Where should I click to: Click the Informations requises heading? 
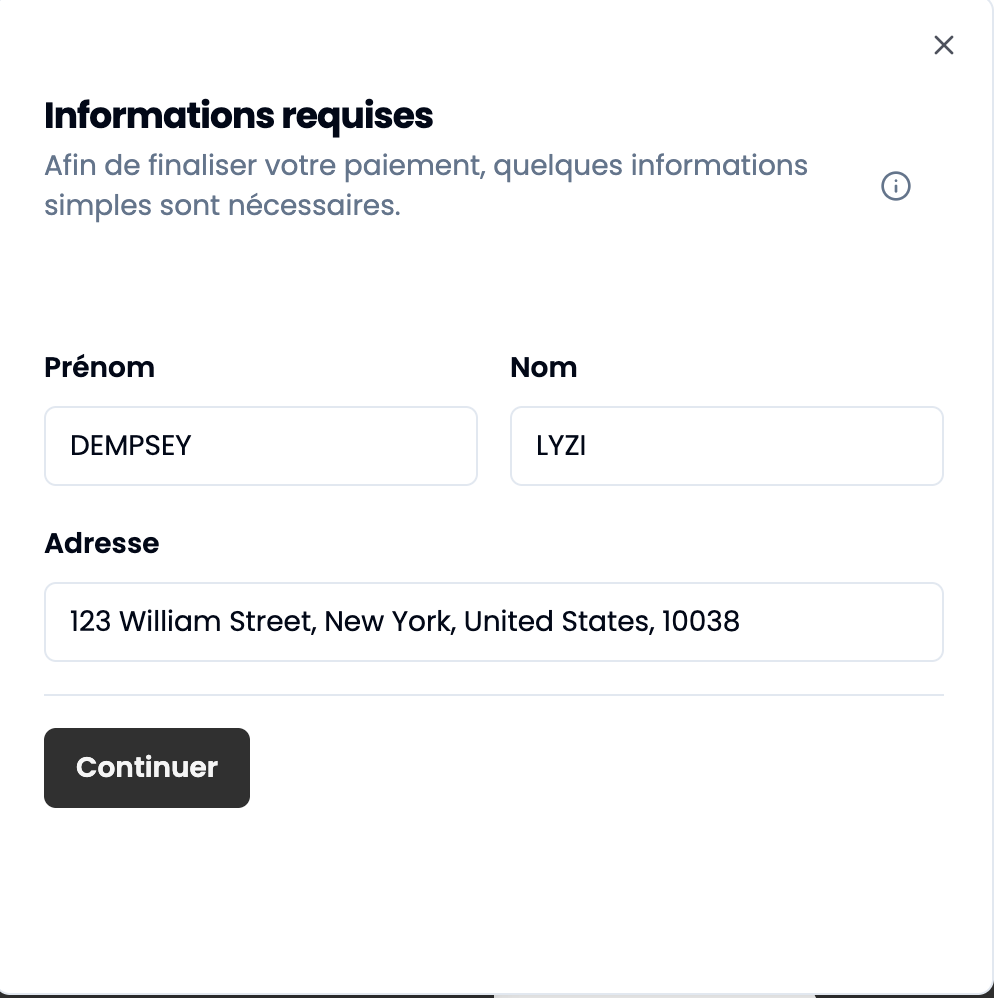click(239, 116)
